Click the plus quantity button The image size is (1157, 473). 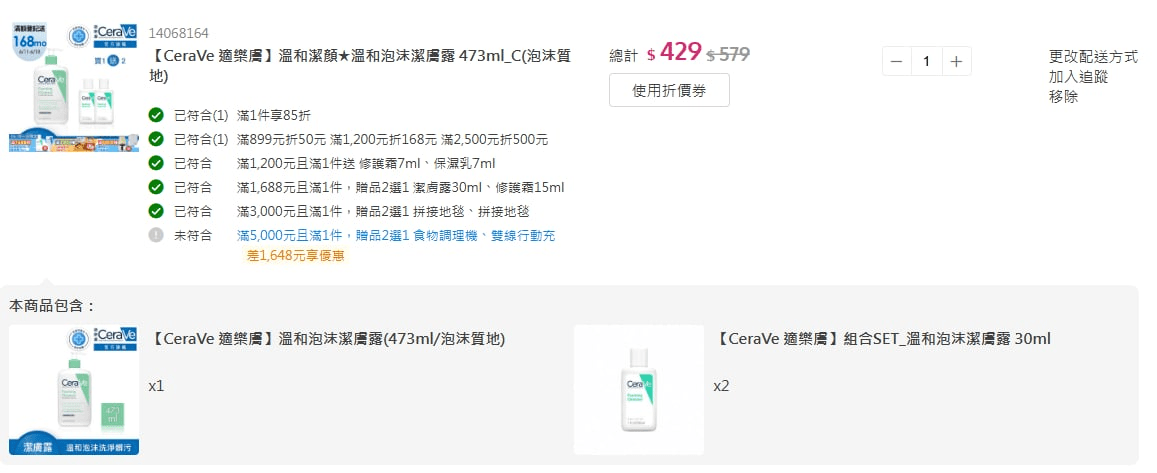pos(956,61)
